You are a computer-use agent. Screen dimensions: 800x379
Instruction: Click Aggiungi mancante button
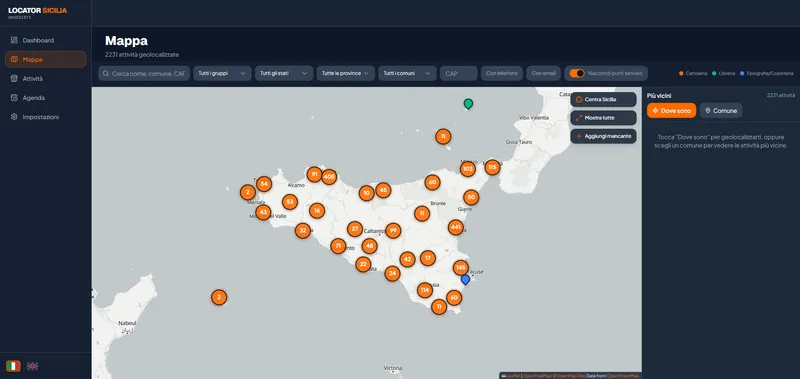pyautogui.click(x=603, y=136)
